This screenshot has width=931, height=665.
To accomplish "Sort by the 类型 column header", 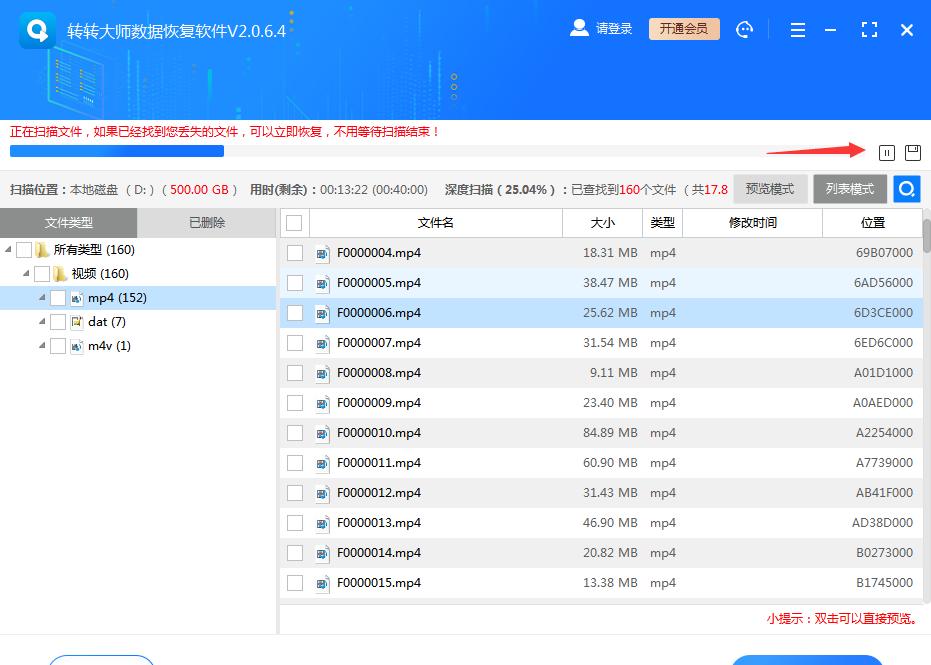I will pyautogui.click(x=663, y=223).
